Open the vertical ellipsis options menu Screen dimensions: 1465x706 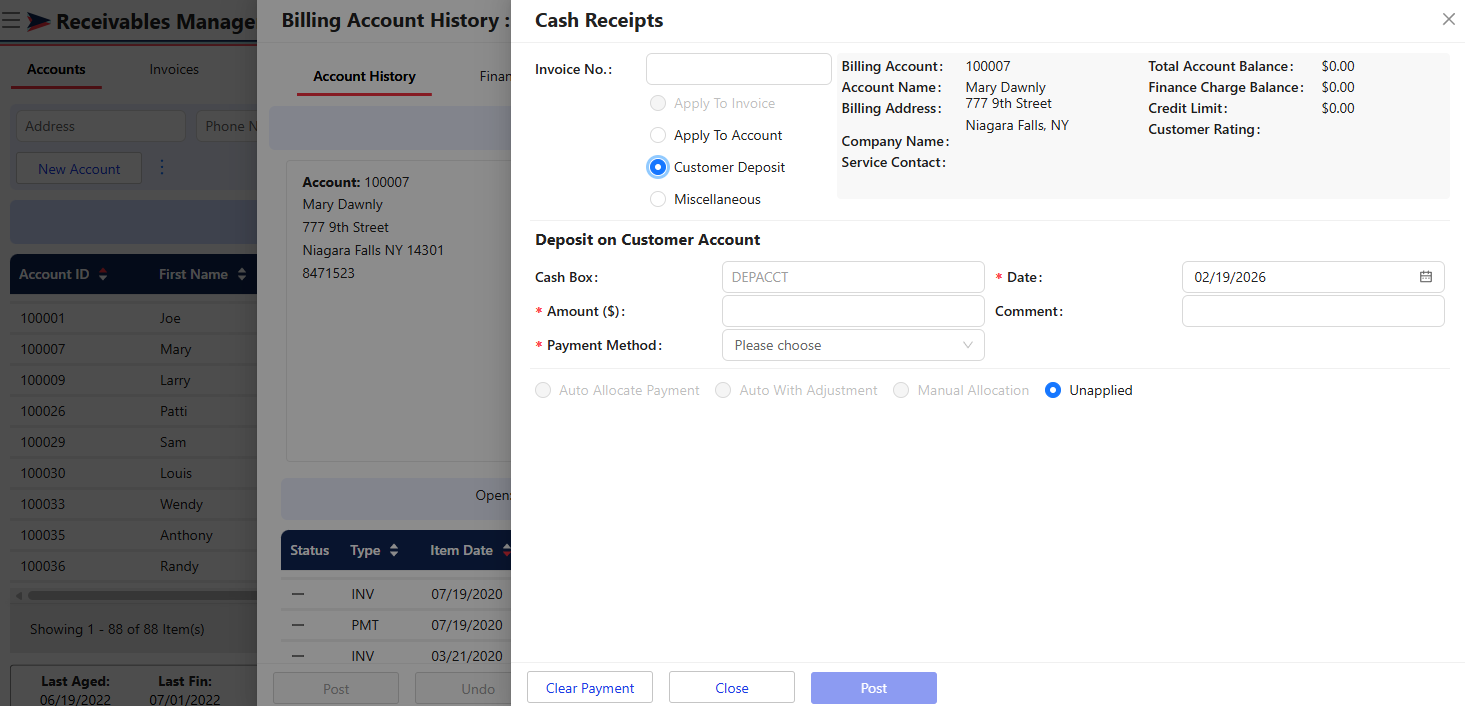162,168
